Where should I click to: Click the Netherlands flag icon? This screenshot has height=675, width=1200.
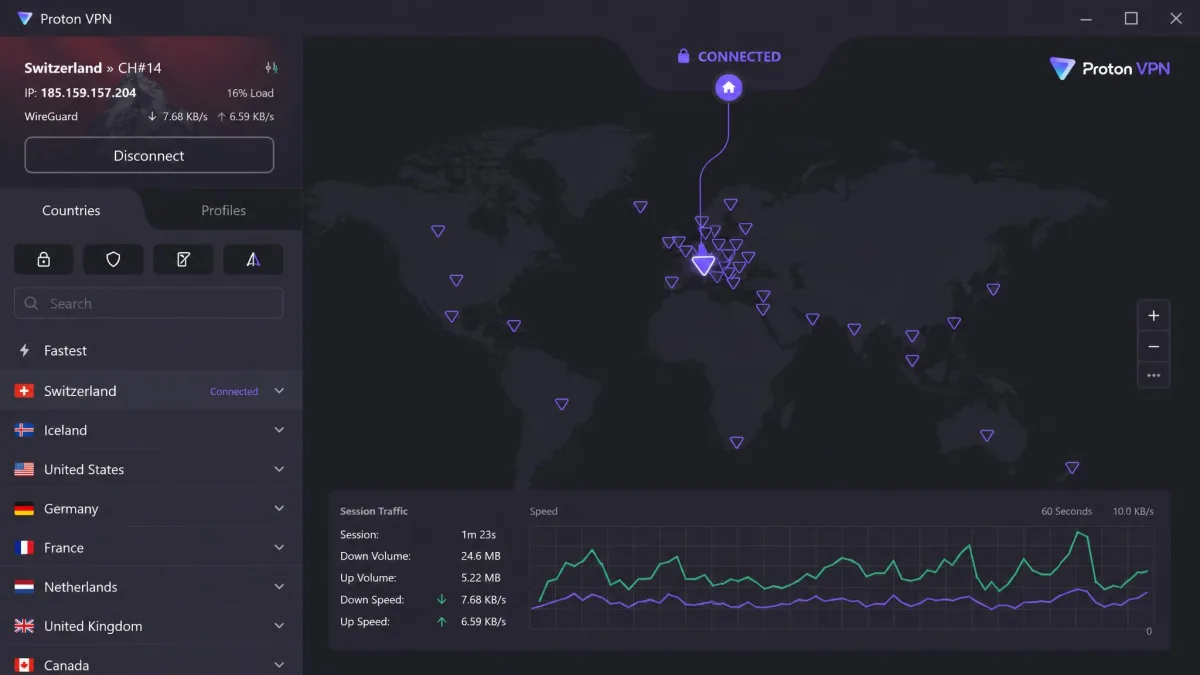point(24,587)
